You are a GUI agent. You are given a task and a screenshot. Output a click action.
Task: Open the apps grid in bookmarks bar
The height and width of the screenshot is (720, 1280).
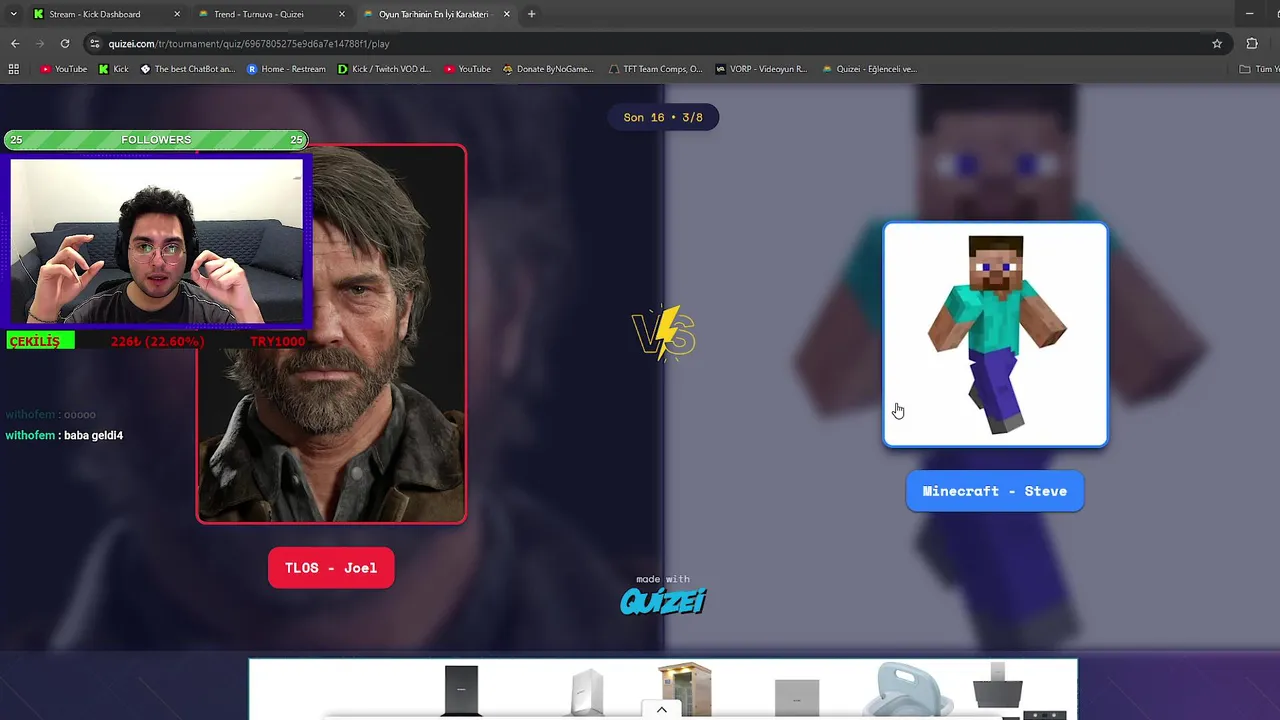[x=14, y=69]
